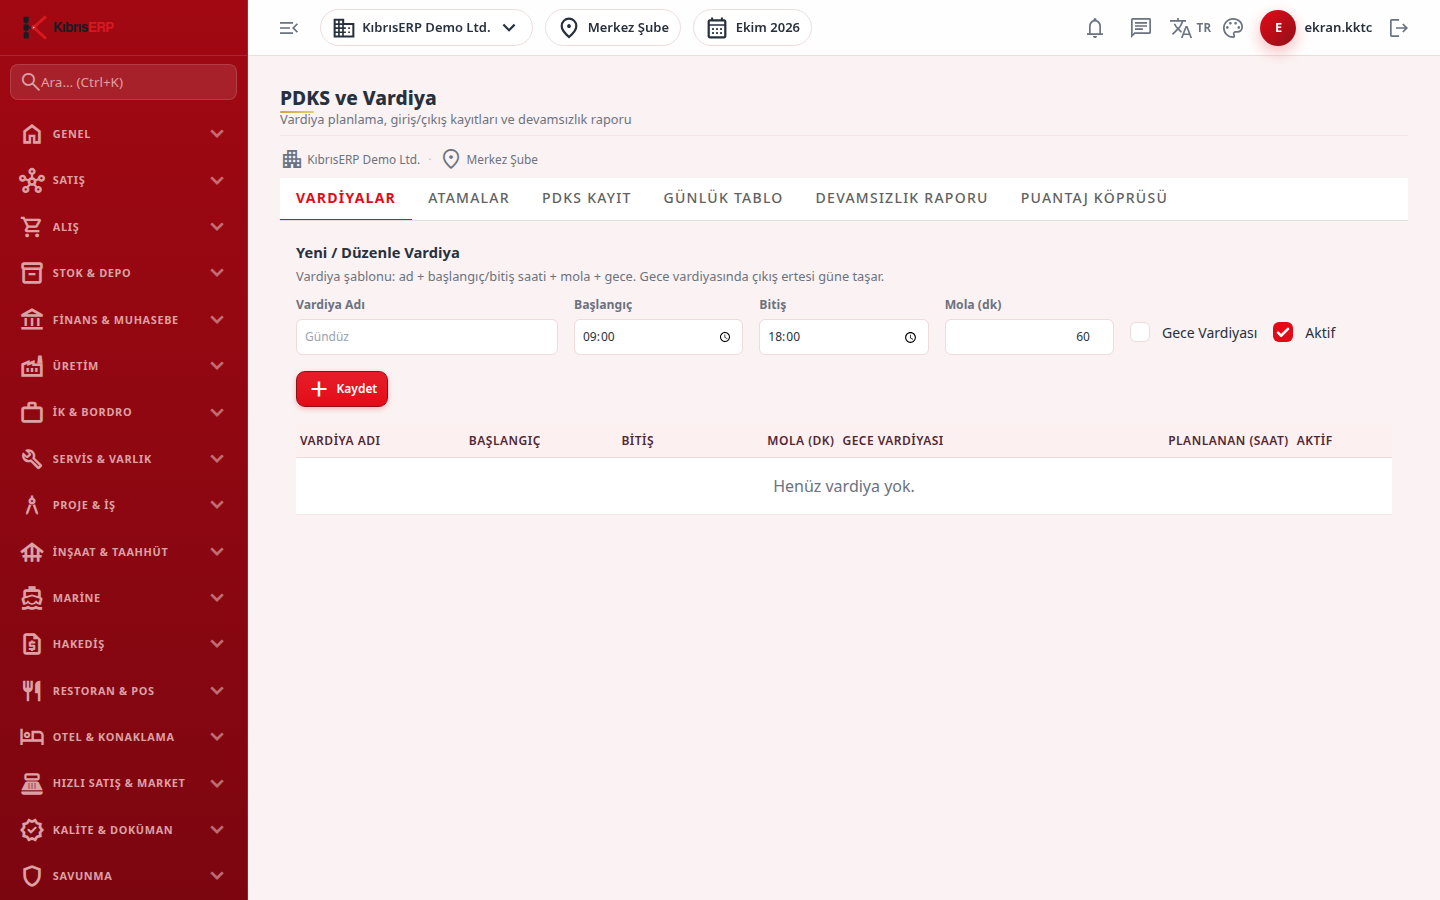Go to the Devamsızlık Raporu tab

point(902,198)
